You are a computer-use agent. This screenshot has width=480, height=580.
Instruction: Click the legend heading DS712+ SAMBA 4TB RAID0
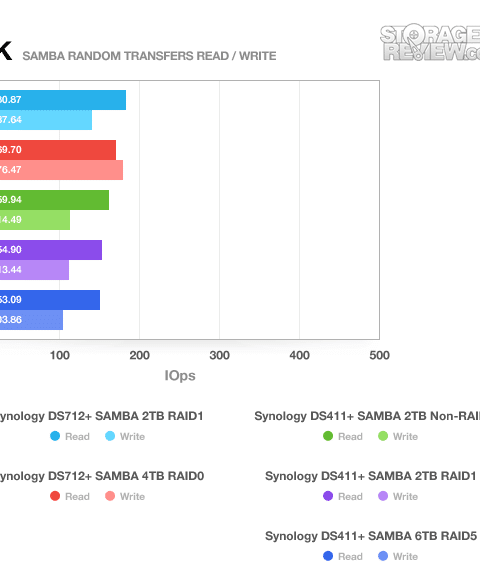[x=102, y=476]
